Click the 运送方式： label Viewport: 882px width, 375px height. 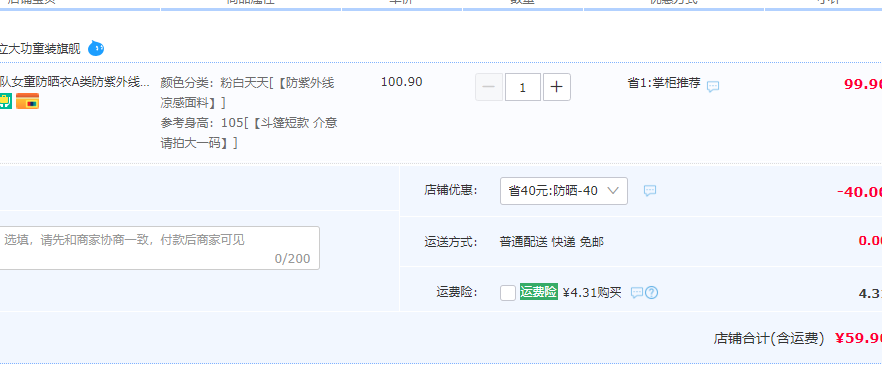point(451,242)
